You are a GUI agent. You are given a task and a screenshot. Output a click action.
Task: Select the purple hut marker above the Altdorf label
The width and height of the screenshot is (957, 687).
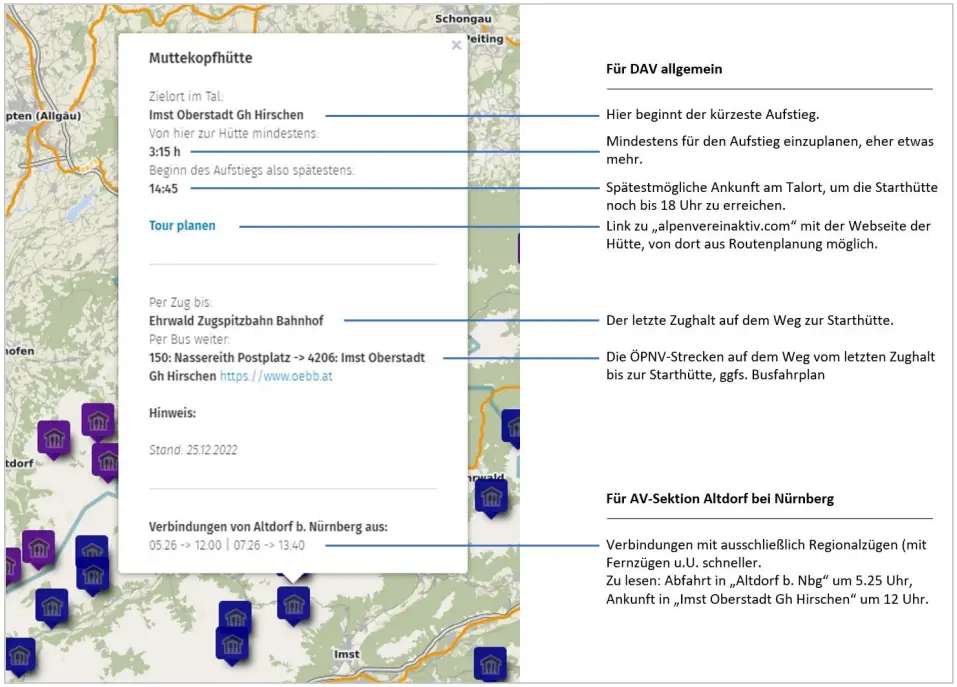[54, 438]
